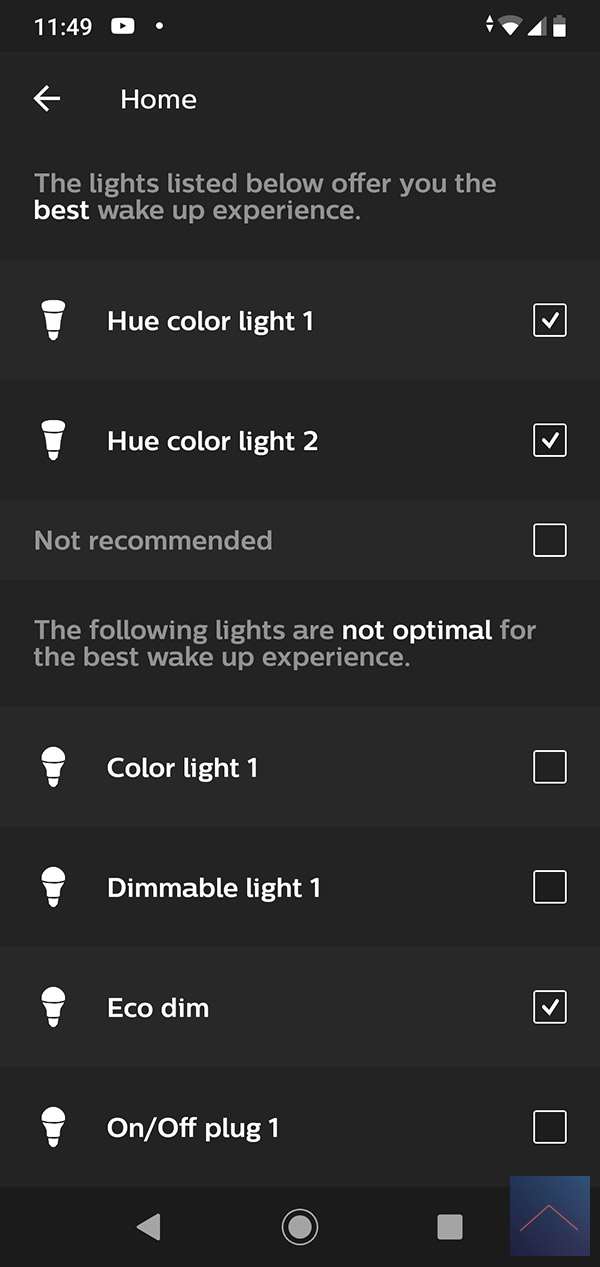Tap the back arrow icon
600x1267 pixels.
(47, 99)
